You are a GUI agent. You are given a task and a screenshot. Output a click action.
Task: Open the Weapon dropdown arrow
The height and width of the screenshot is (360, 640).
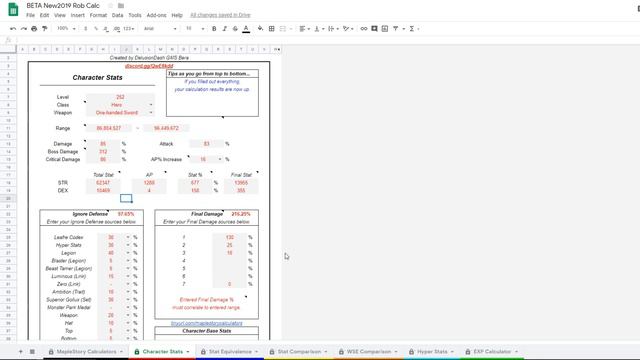151,113
